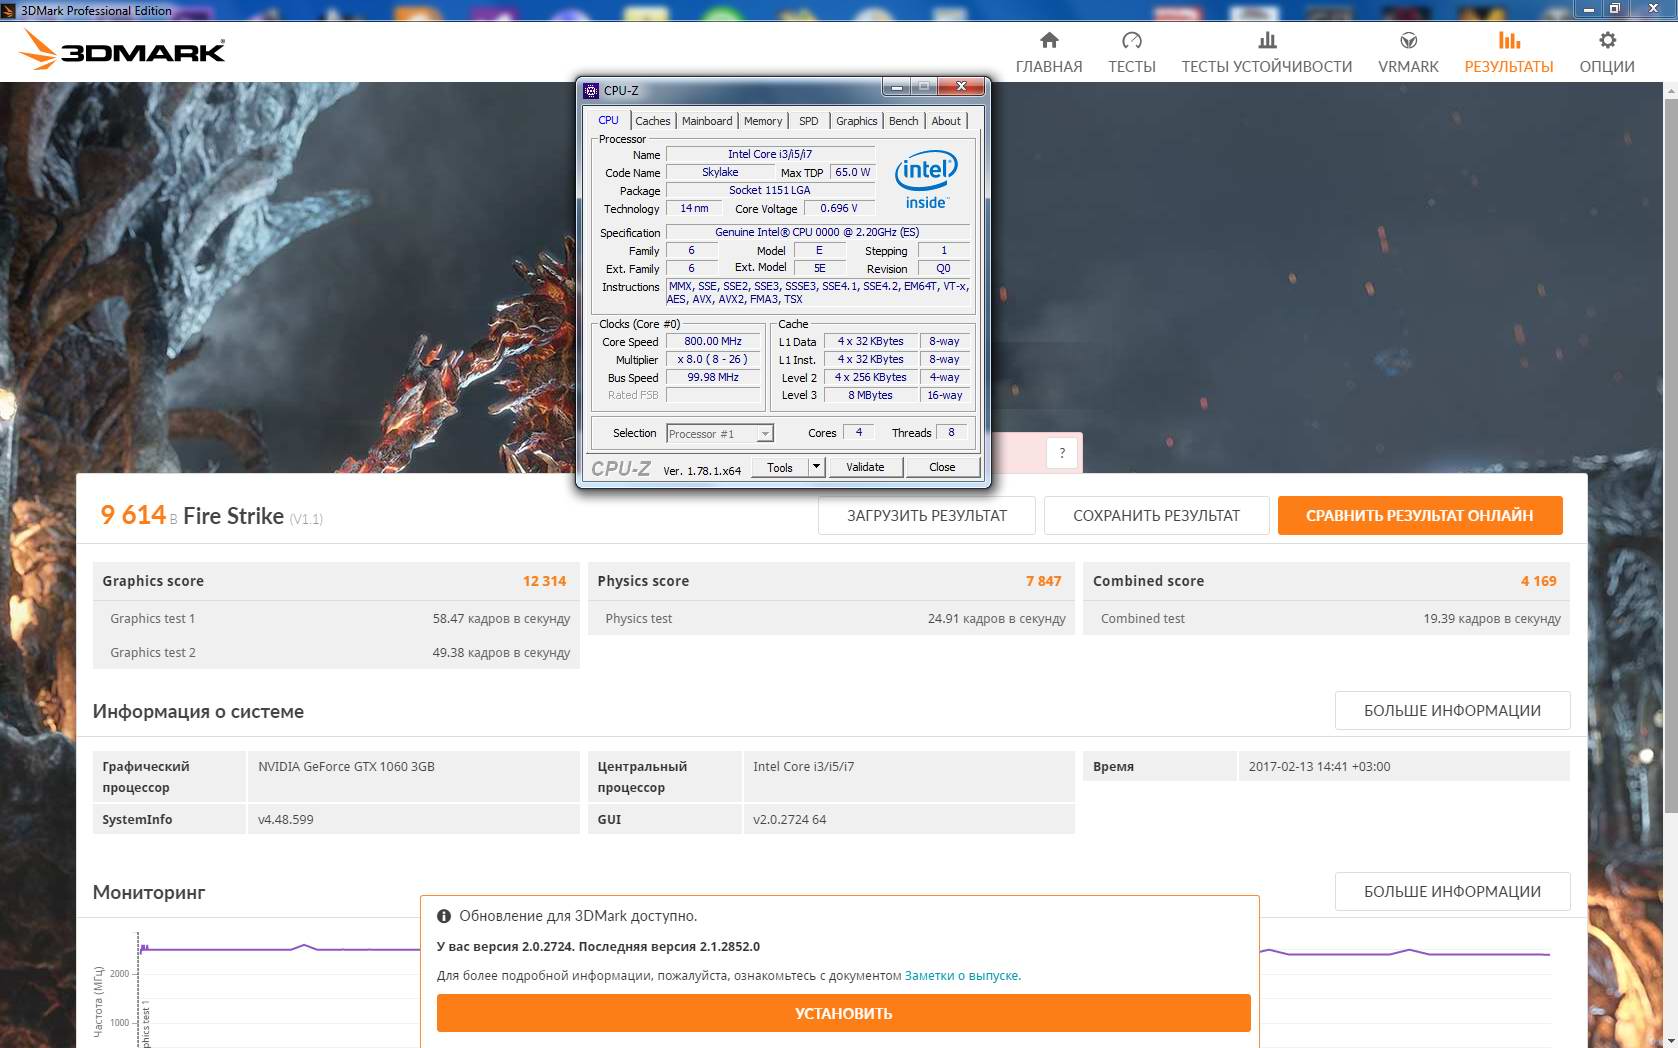
Task: Select the Graphics tab in CPU-Z
Action: pyautogui.click(x=857, y=121)
